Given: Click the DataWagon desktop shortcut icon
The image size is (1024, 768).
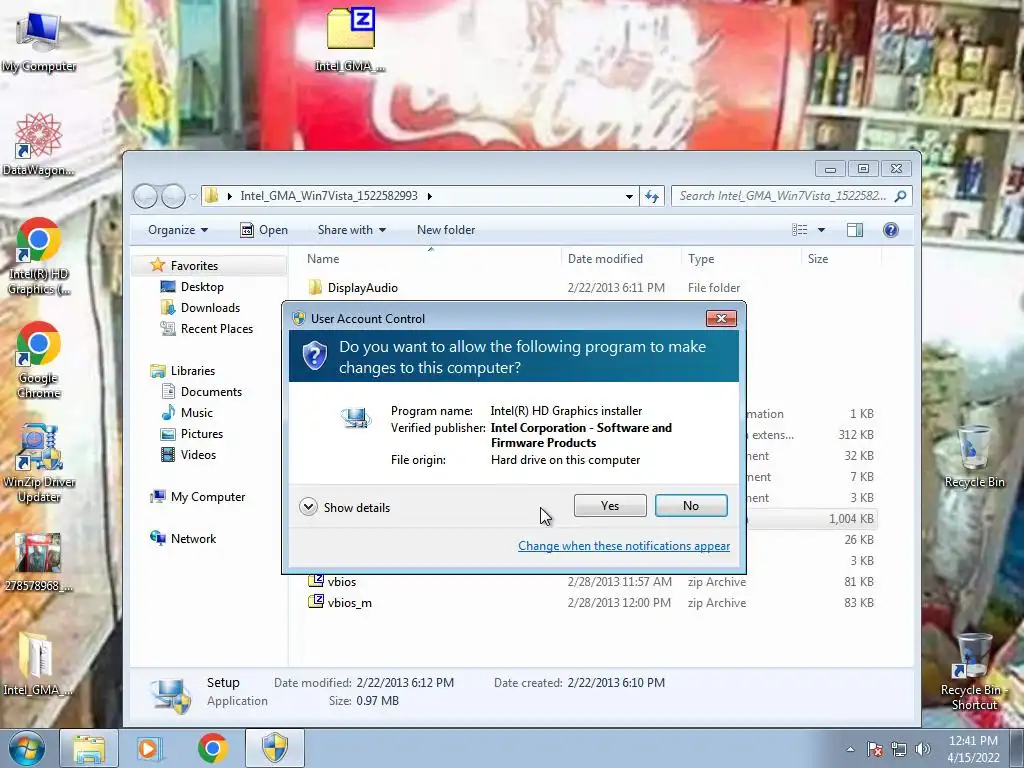Looking at the screenshot, I should tap(39, 144).
